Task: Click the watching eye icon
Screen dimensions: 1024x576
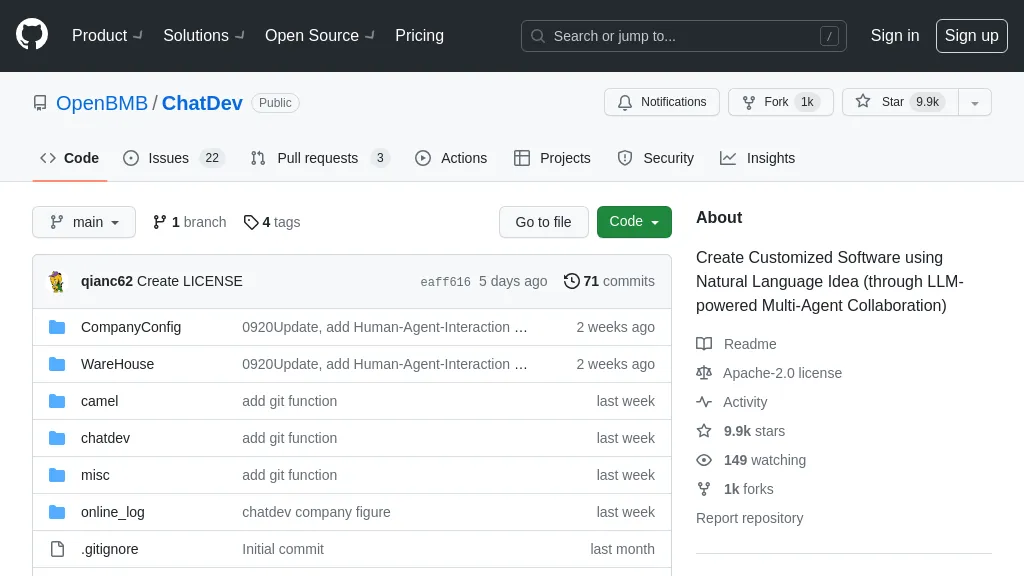Action: pos(704,460)
